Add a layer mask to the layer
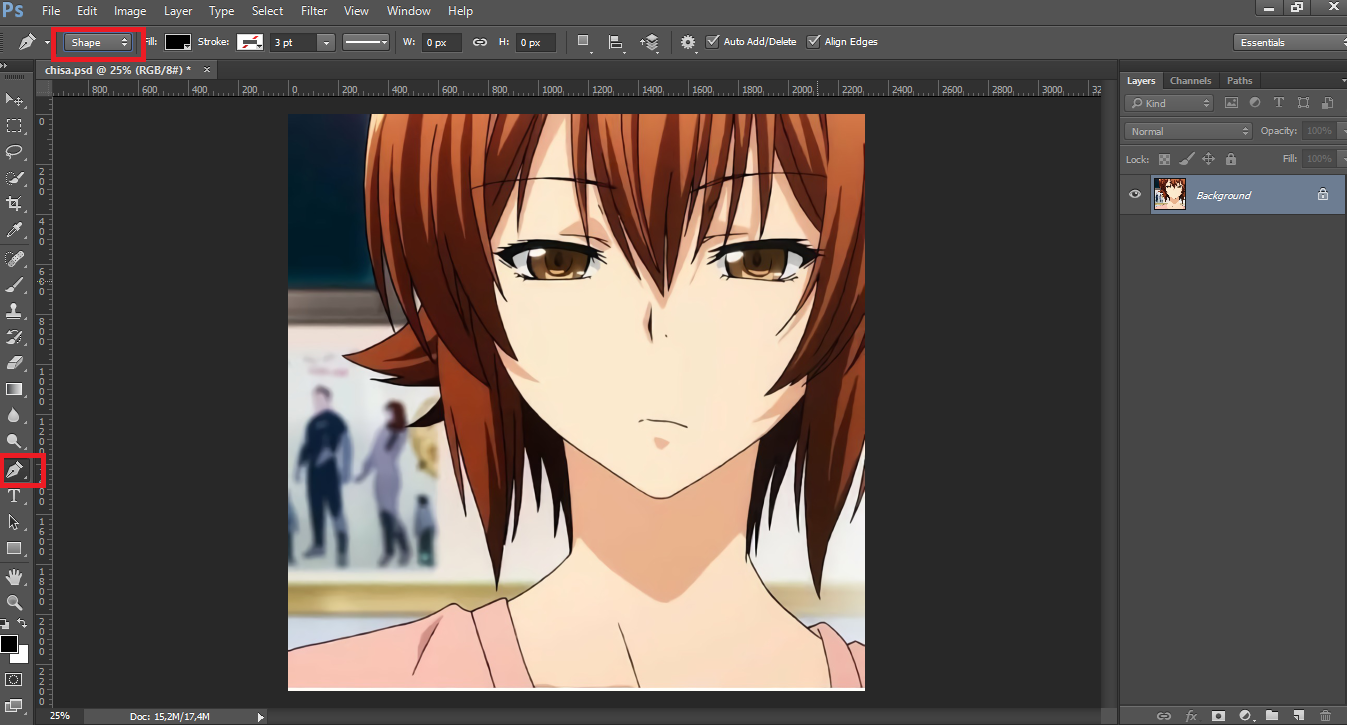 [x=1219, y=716]
